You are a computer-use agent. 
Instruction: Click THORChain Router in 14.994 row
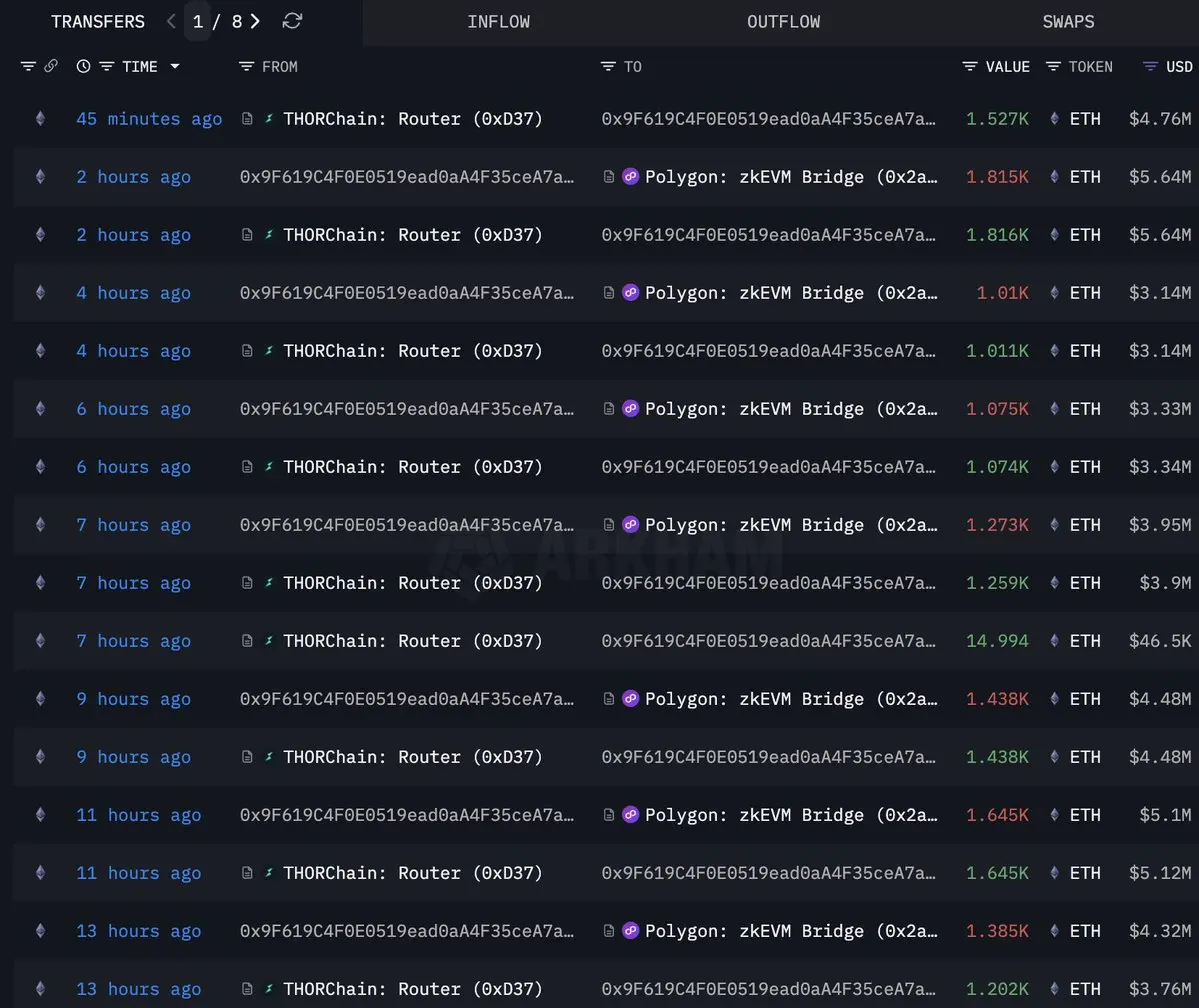412,642
